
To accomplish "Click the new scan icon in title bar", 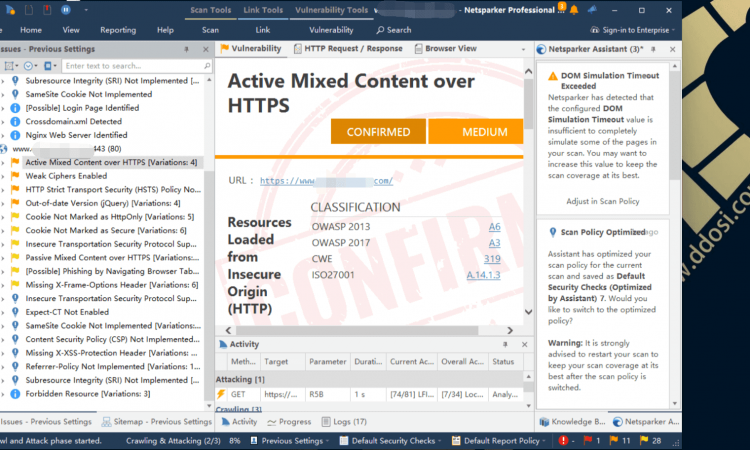I will tap(10, 9).
